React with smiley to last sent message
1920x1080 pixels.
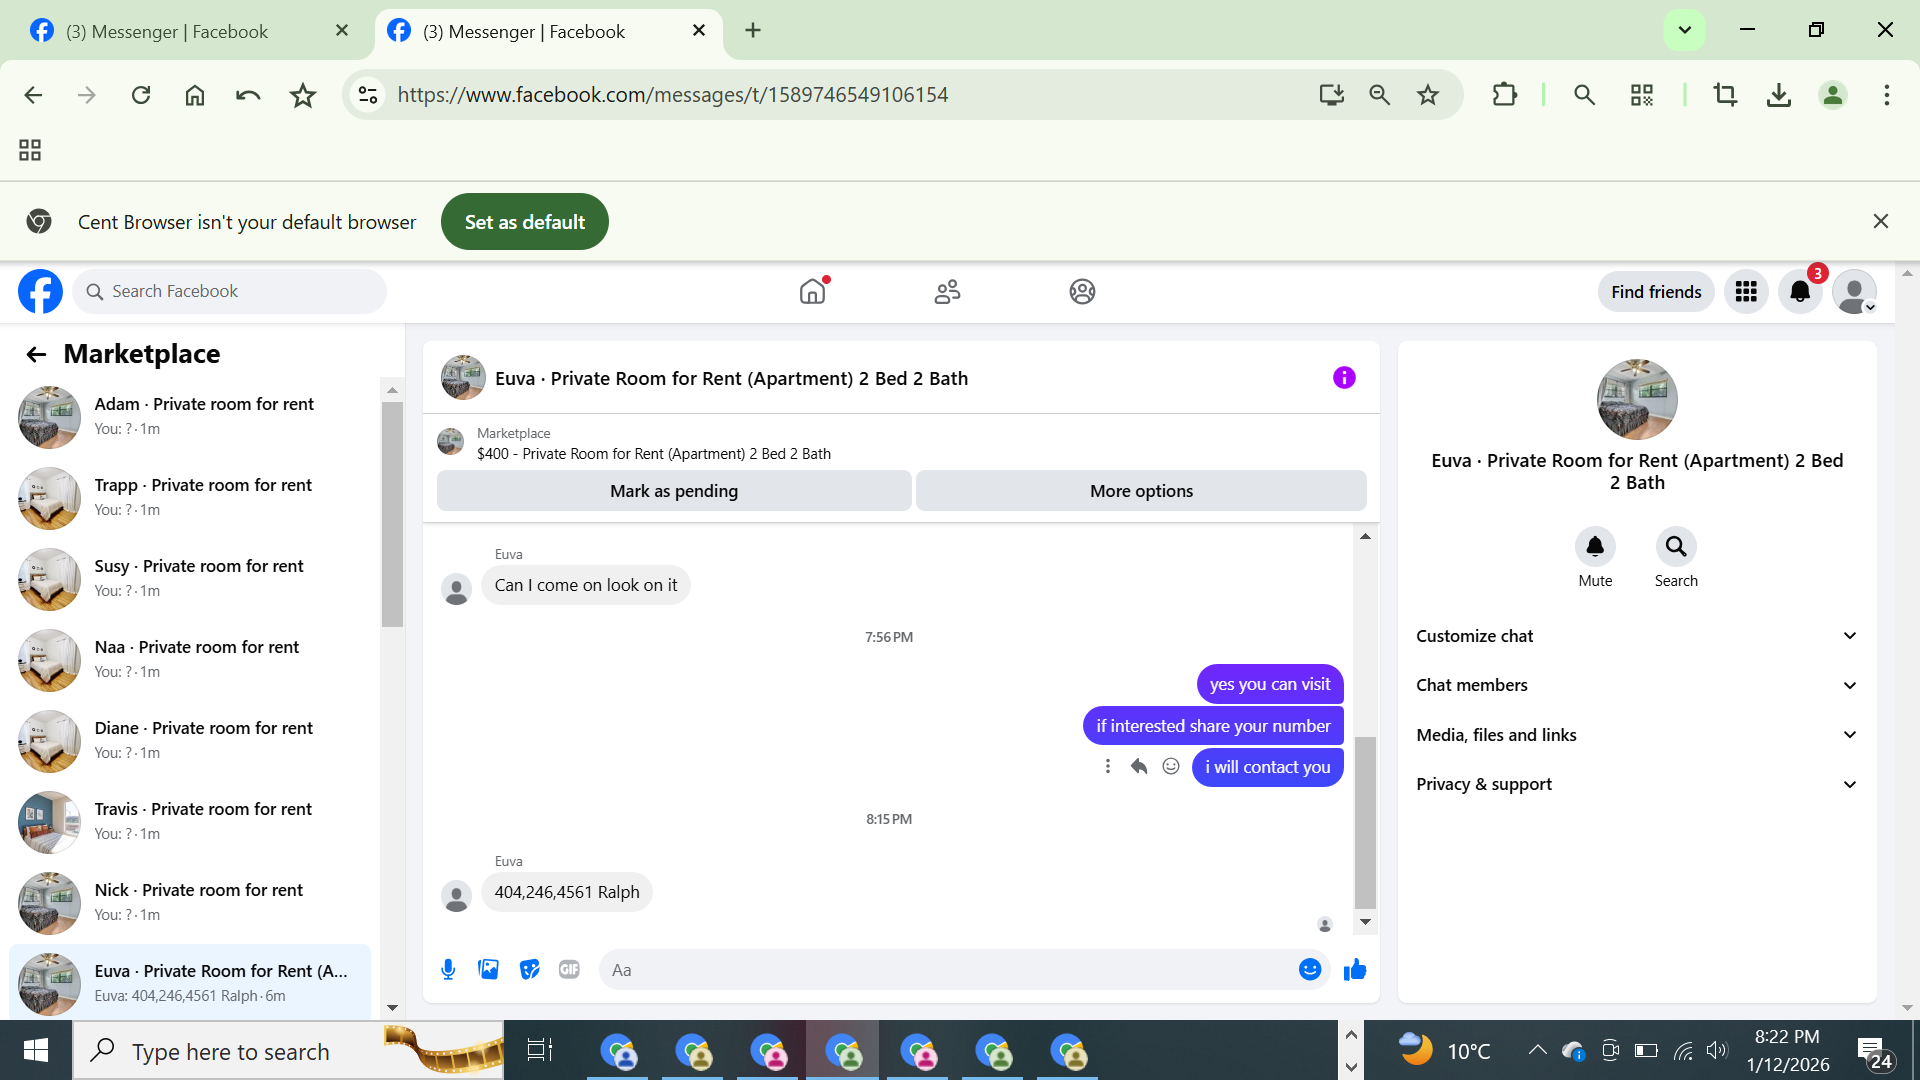1171,766
